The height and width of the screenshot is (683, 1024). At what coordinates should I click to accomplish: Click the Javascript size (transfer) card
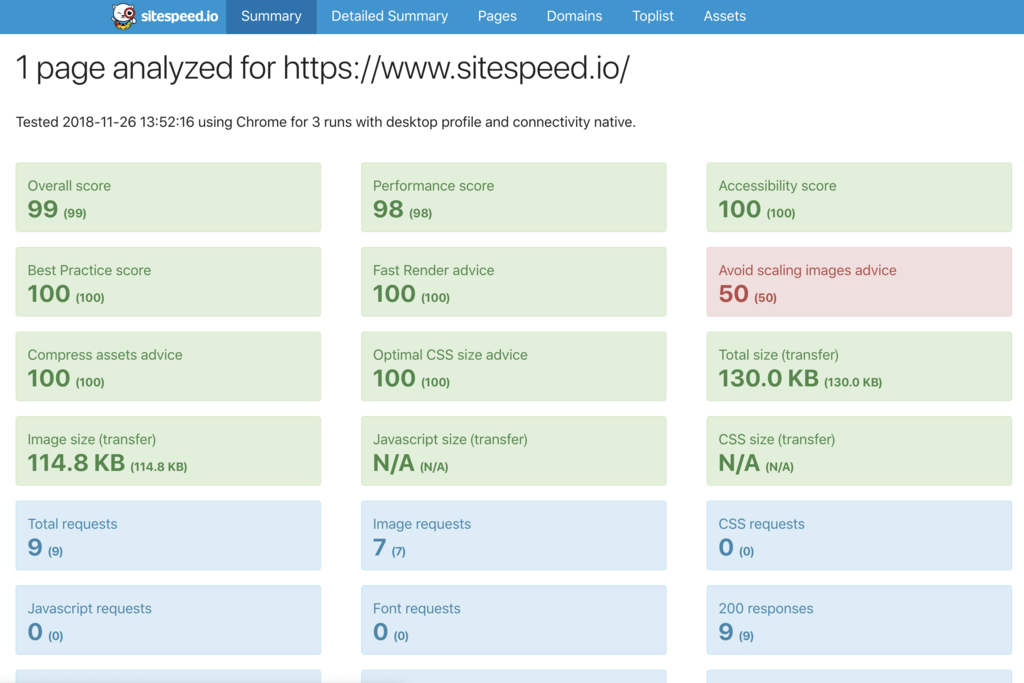point(513,451)
